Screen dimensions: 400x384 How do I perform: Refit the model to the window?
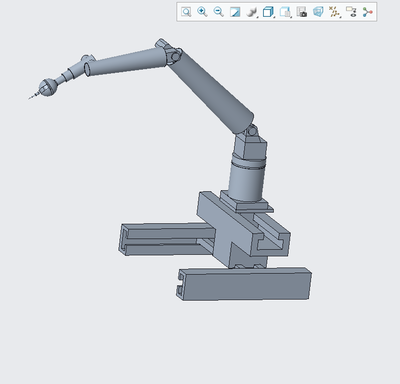(186, 12)
